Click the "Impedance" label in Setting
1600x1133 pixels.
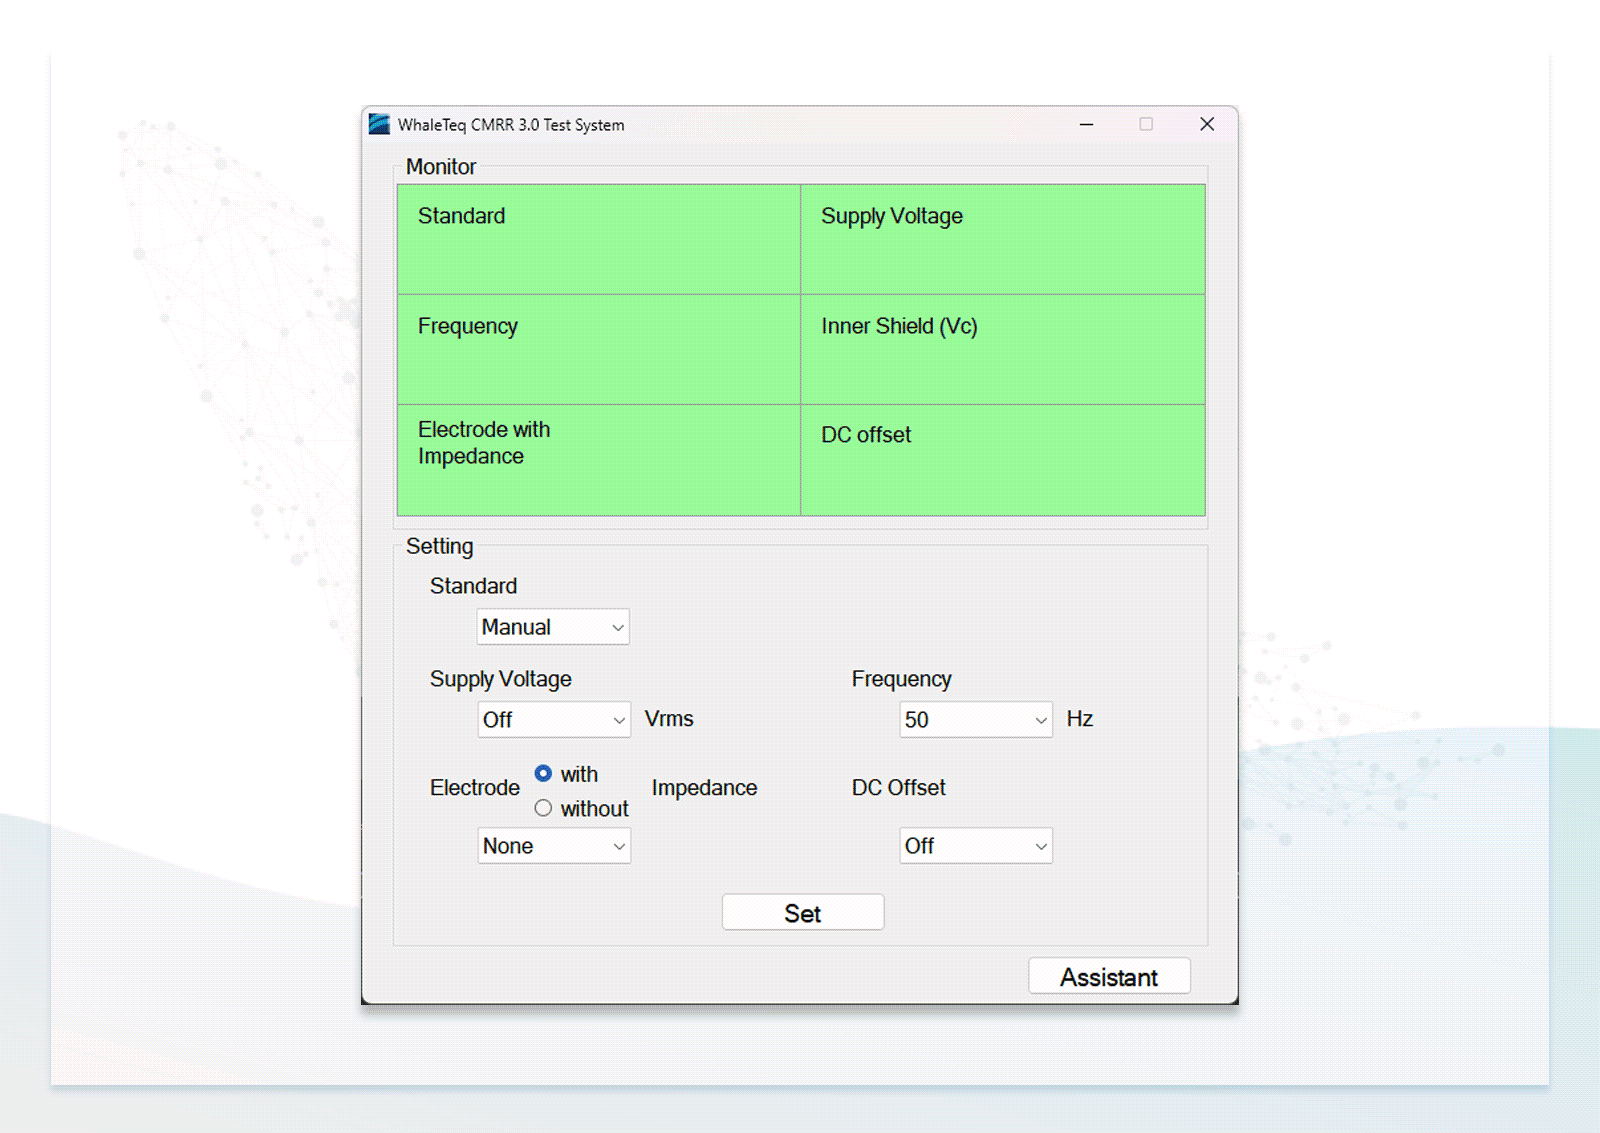(x=704, y=788)
